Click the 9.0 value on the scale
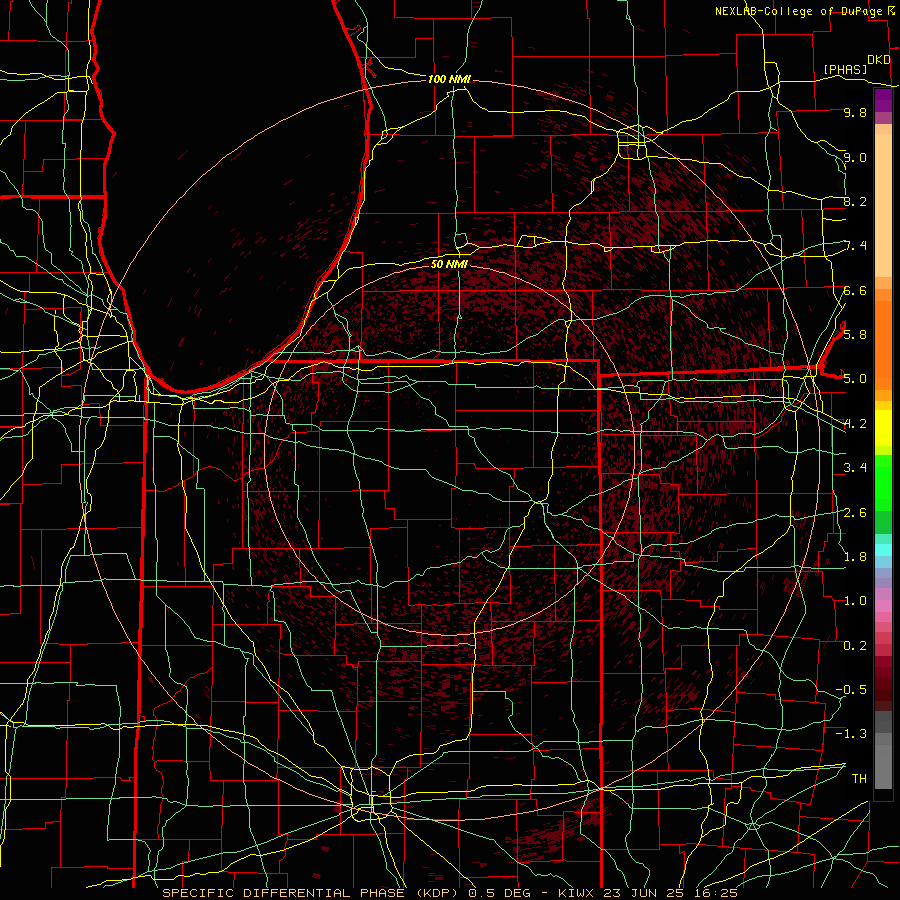The width and height of the screenshot is (900, 900). [855, 157]
